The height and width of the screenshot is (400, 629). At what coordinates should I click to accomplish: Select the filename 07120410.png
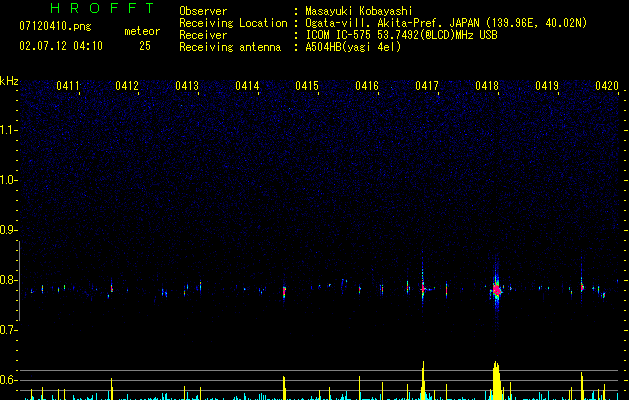coord(55,26)
